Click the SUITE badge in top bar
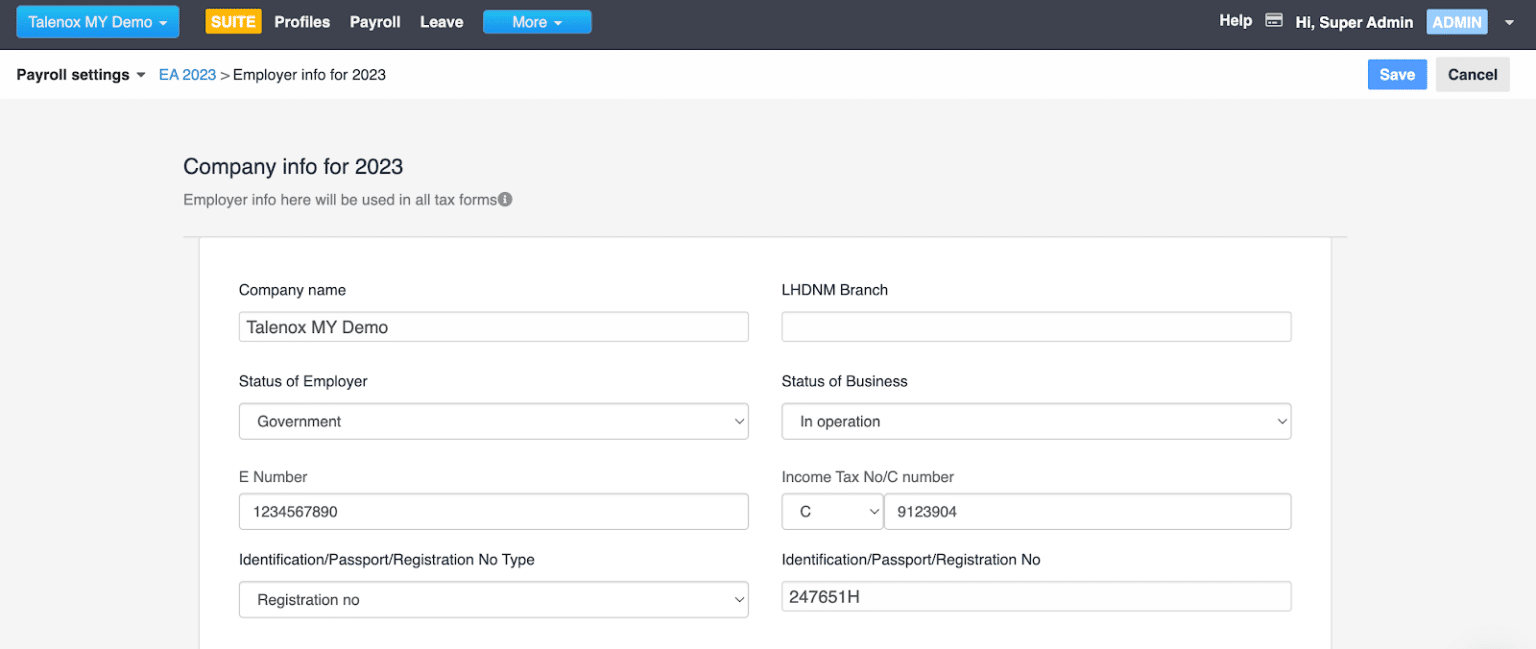The height and width of the screenshot is (649, 1536). click(x=233, y=22)
